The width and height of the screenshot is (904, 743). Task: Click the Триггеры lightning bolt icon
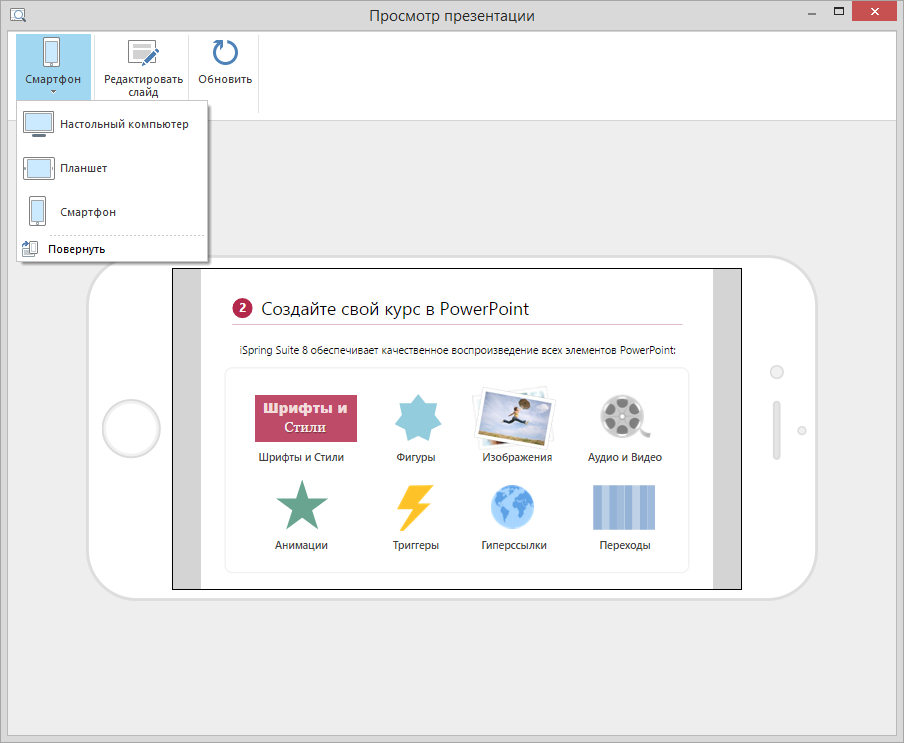415,507
